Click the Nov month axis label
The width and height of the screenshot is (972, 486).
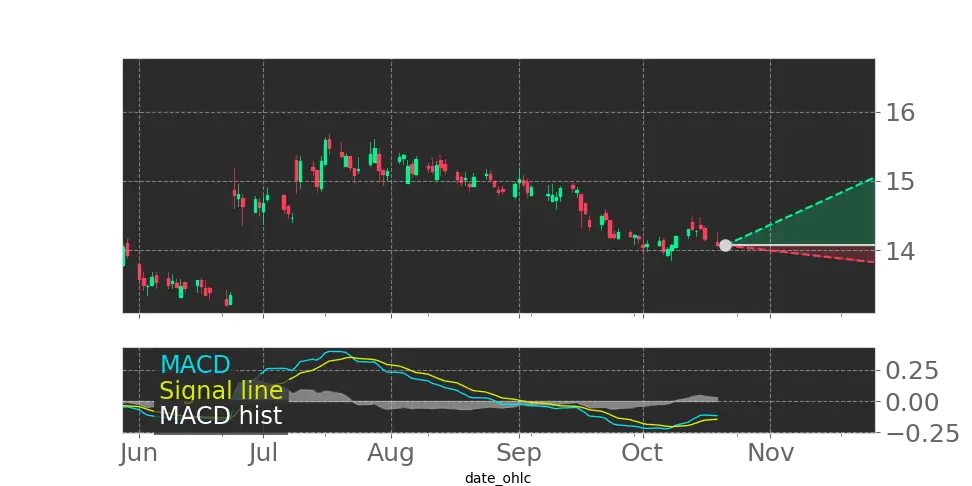[771, 453]
